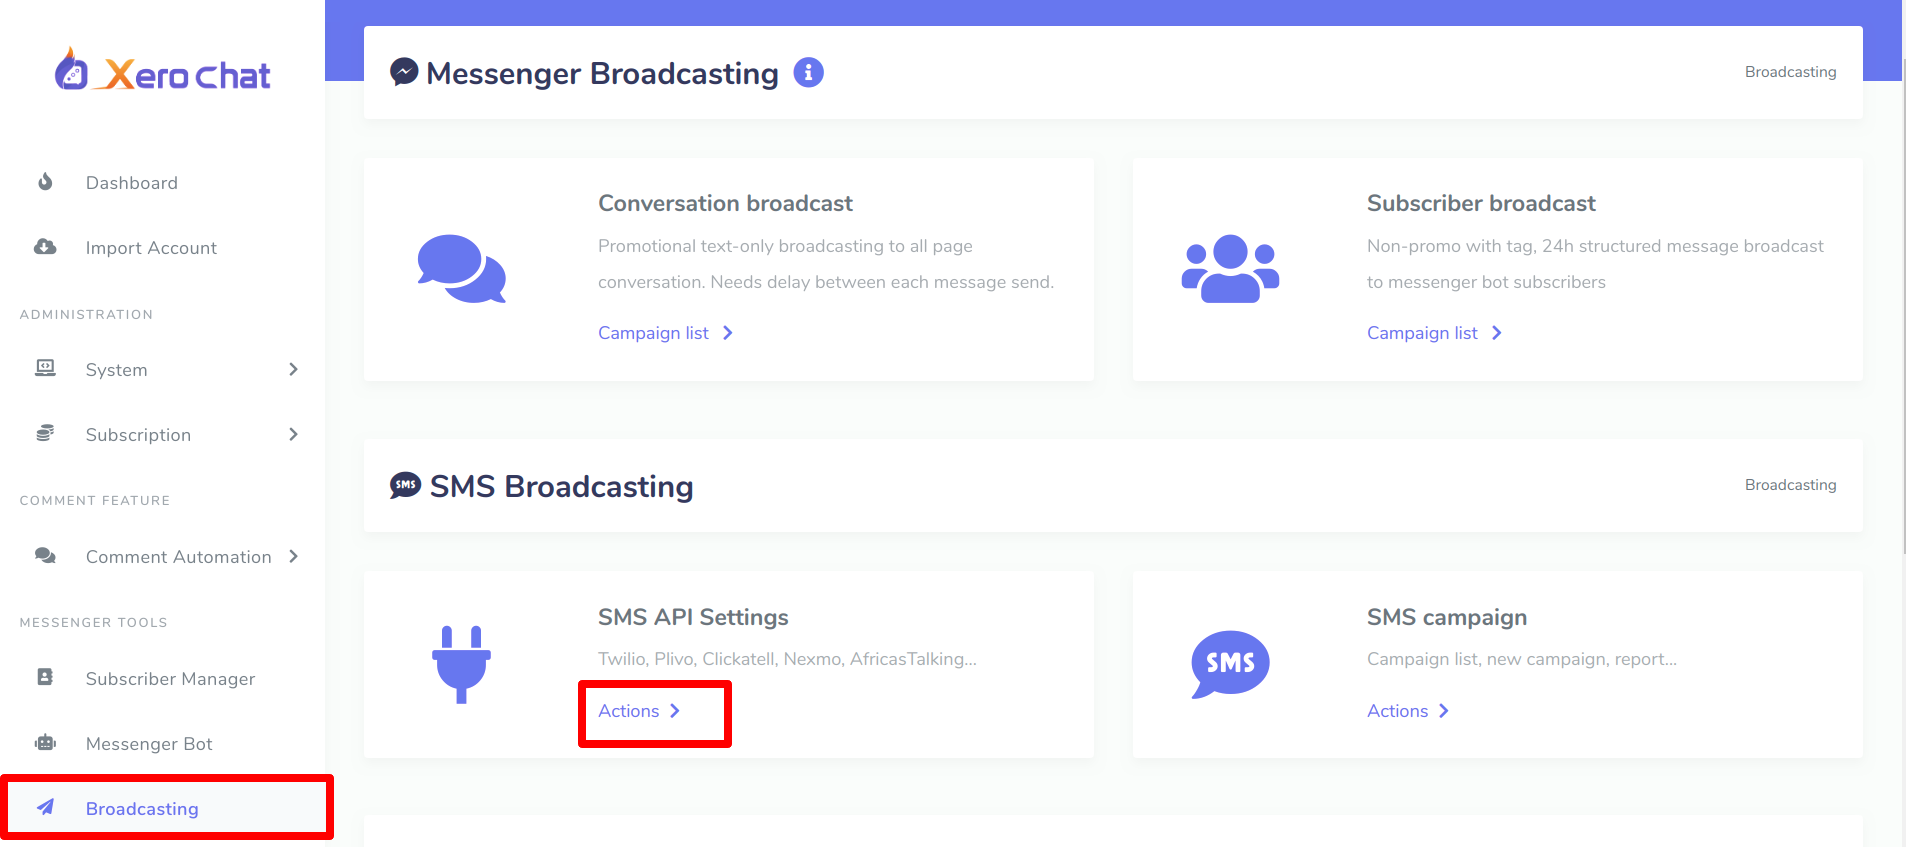Click the Conversation broadcast Campaign list arrow
The width and height of the screenshot is (1906, 847).
(728, 333)
